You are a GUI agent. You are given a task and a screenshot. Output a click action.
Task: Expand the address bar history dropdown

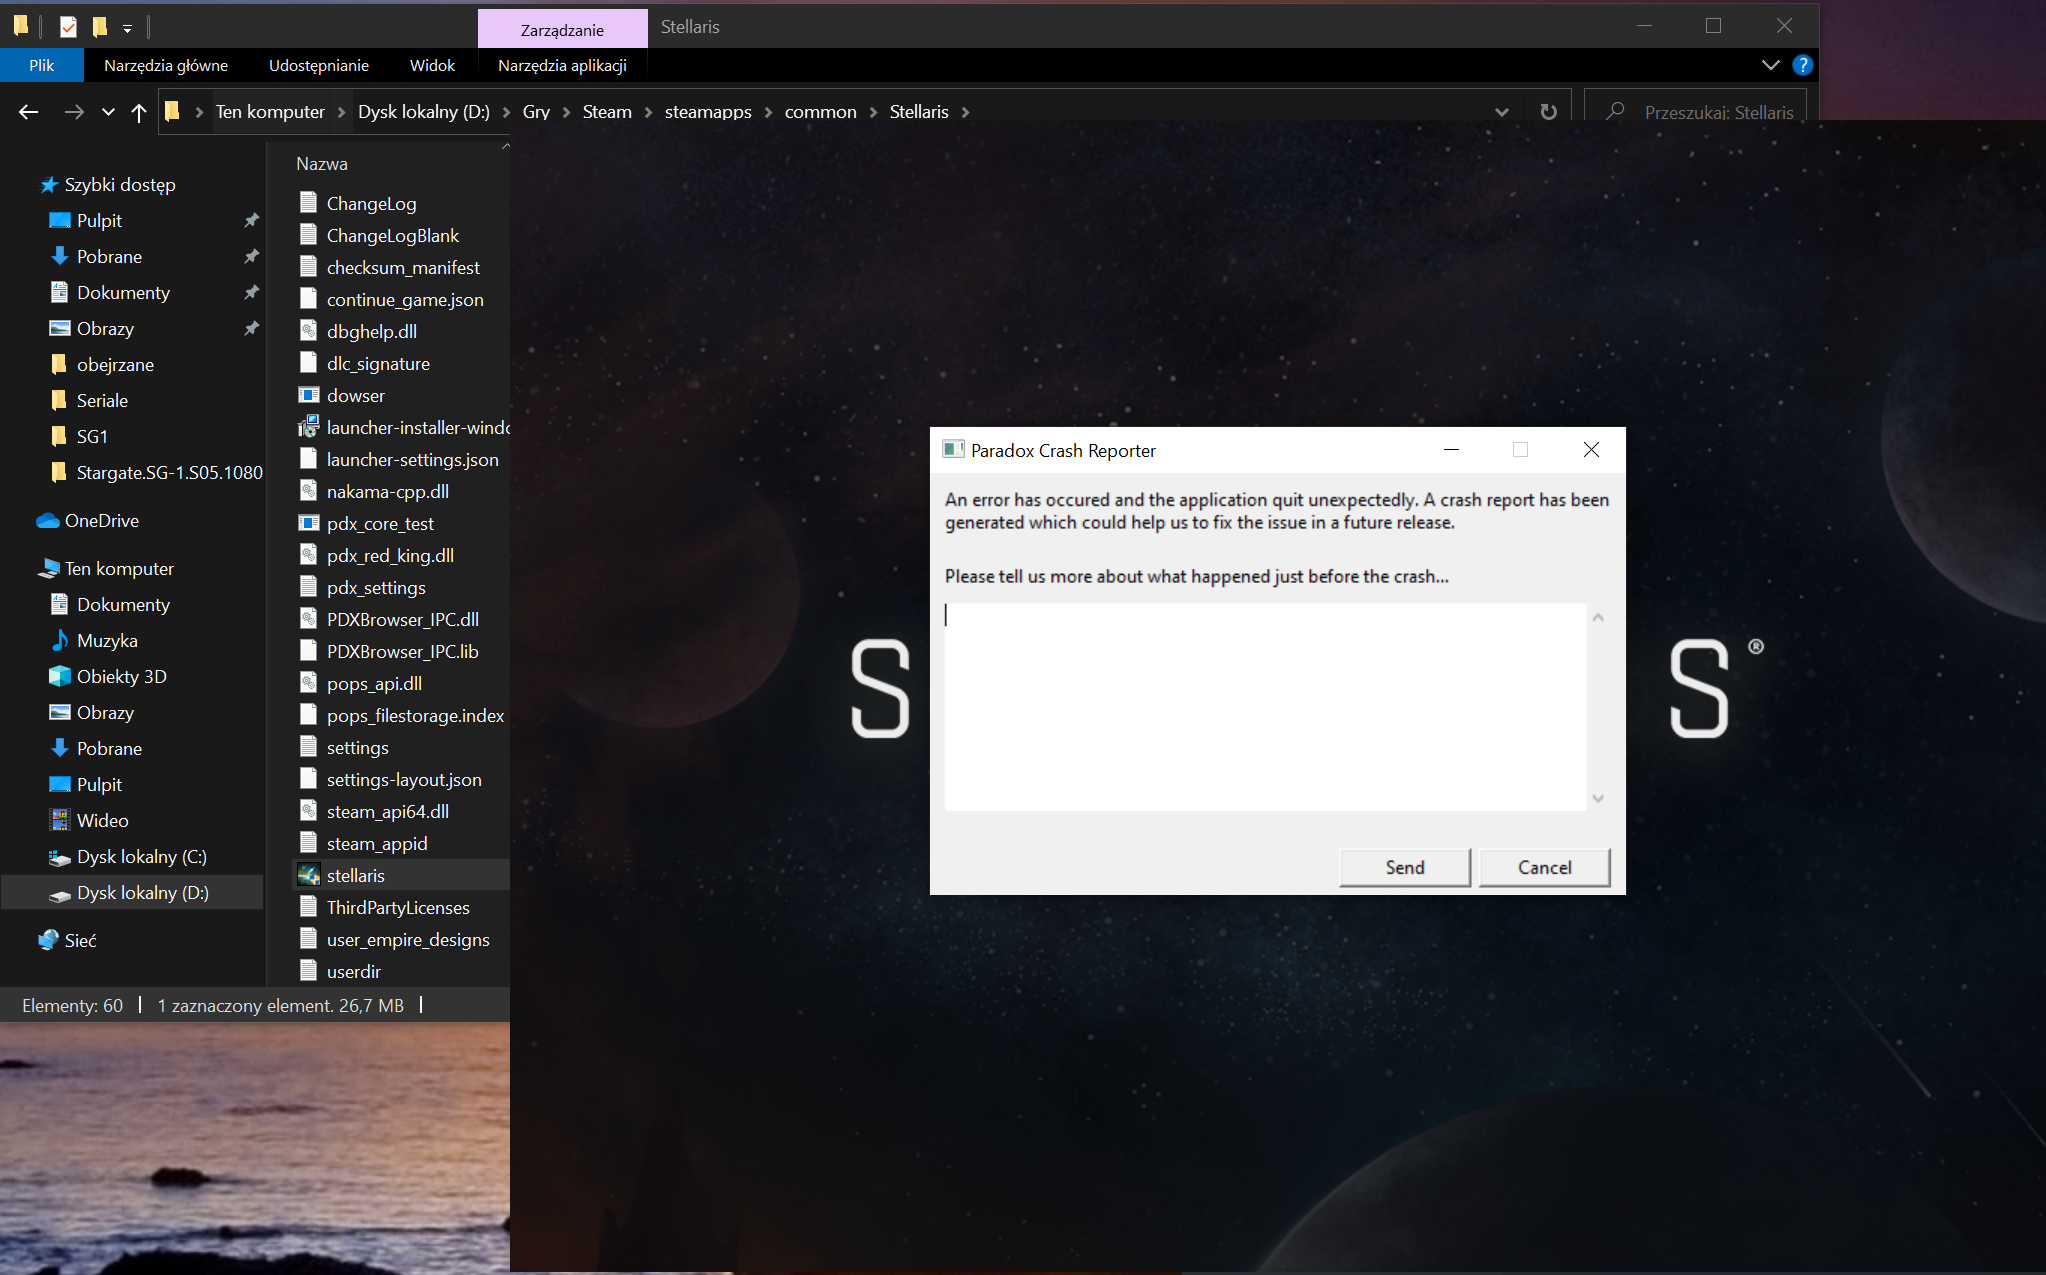click(x=1501, y=112)
